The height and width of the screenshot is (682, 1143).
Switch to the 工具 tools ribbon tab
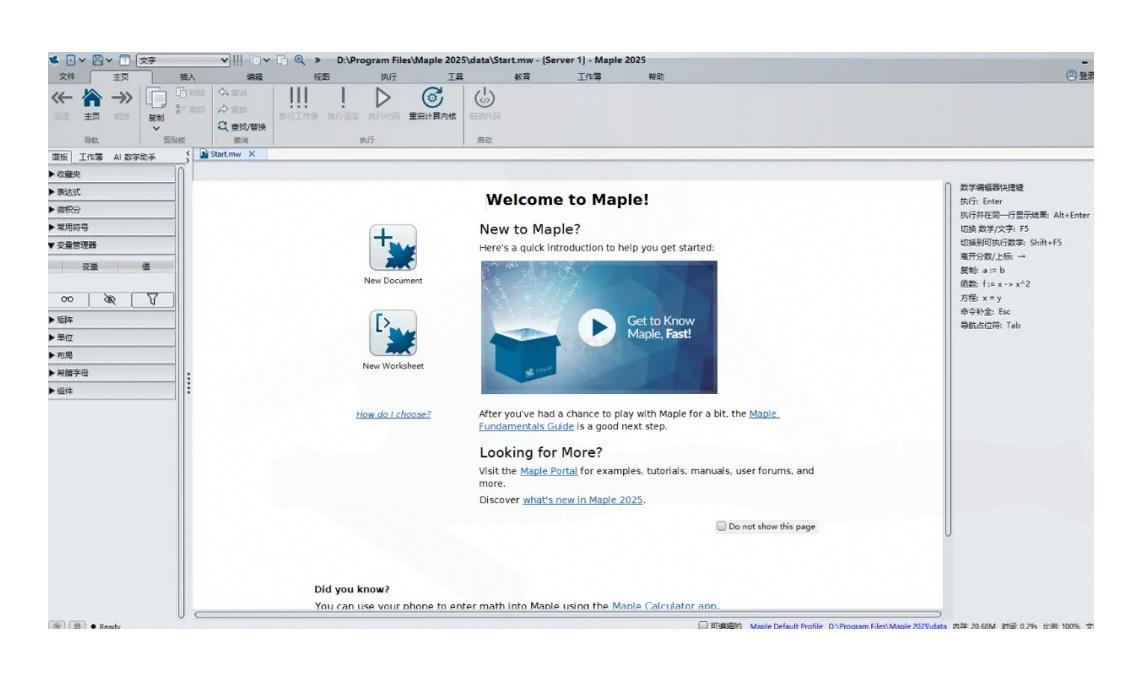[456, 77]
